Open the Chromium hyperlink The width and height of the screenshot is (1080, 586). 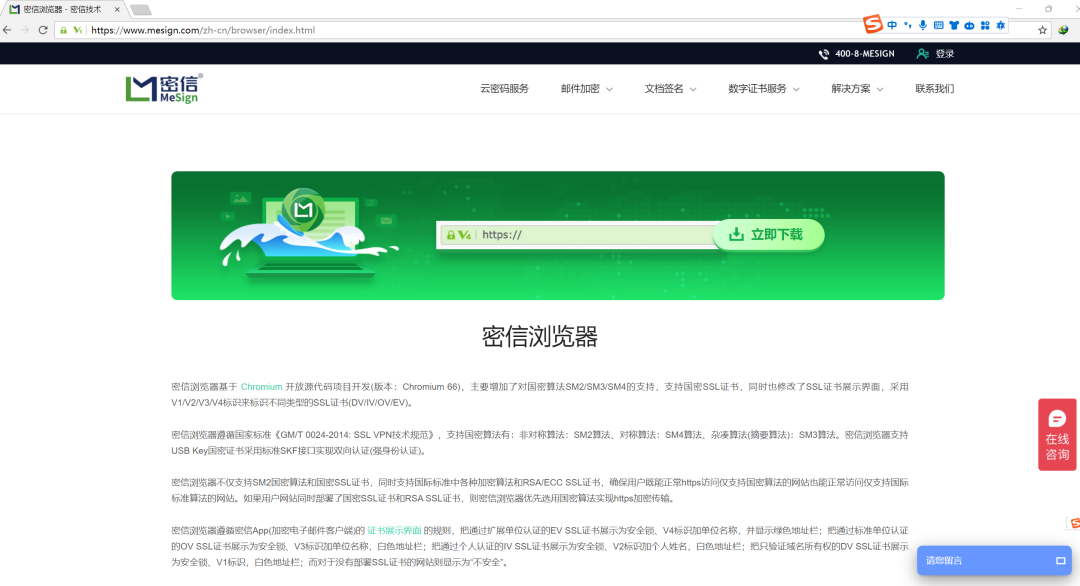pyautogui.click(x=261, y=387)
